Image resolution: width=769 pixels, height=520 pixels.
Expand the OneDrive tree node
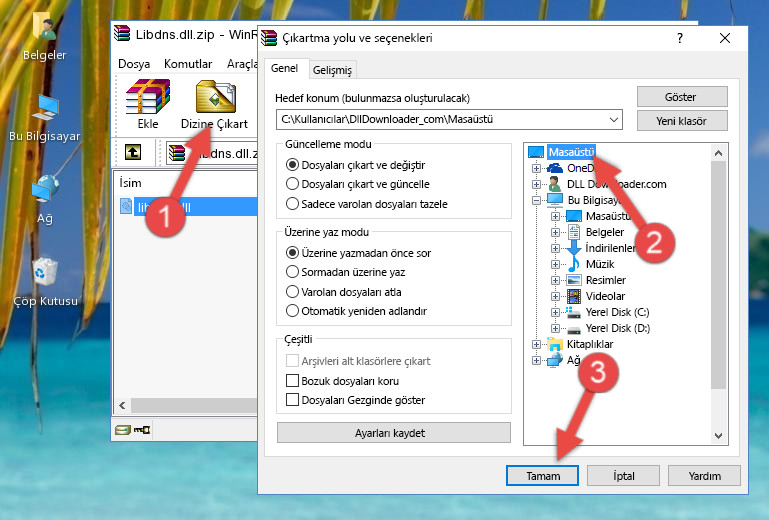pyautogui.click(x=536, y=168)
